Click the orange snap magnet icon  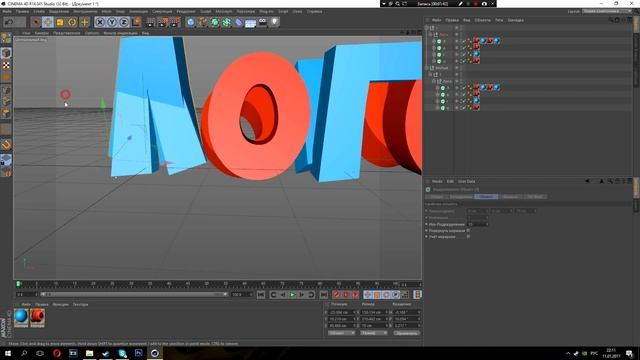[6, 144]
